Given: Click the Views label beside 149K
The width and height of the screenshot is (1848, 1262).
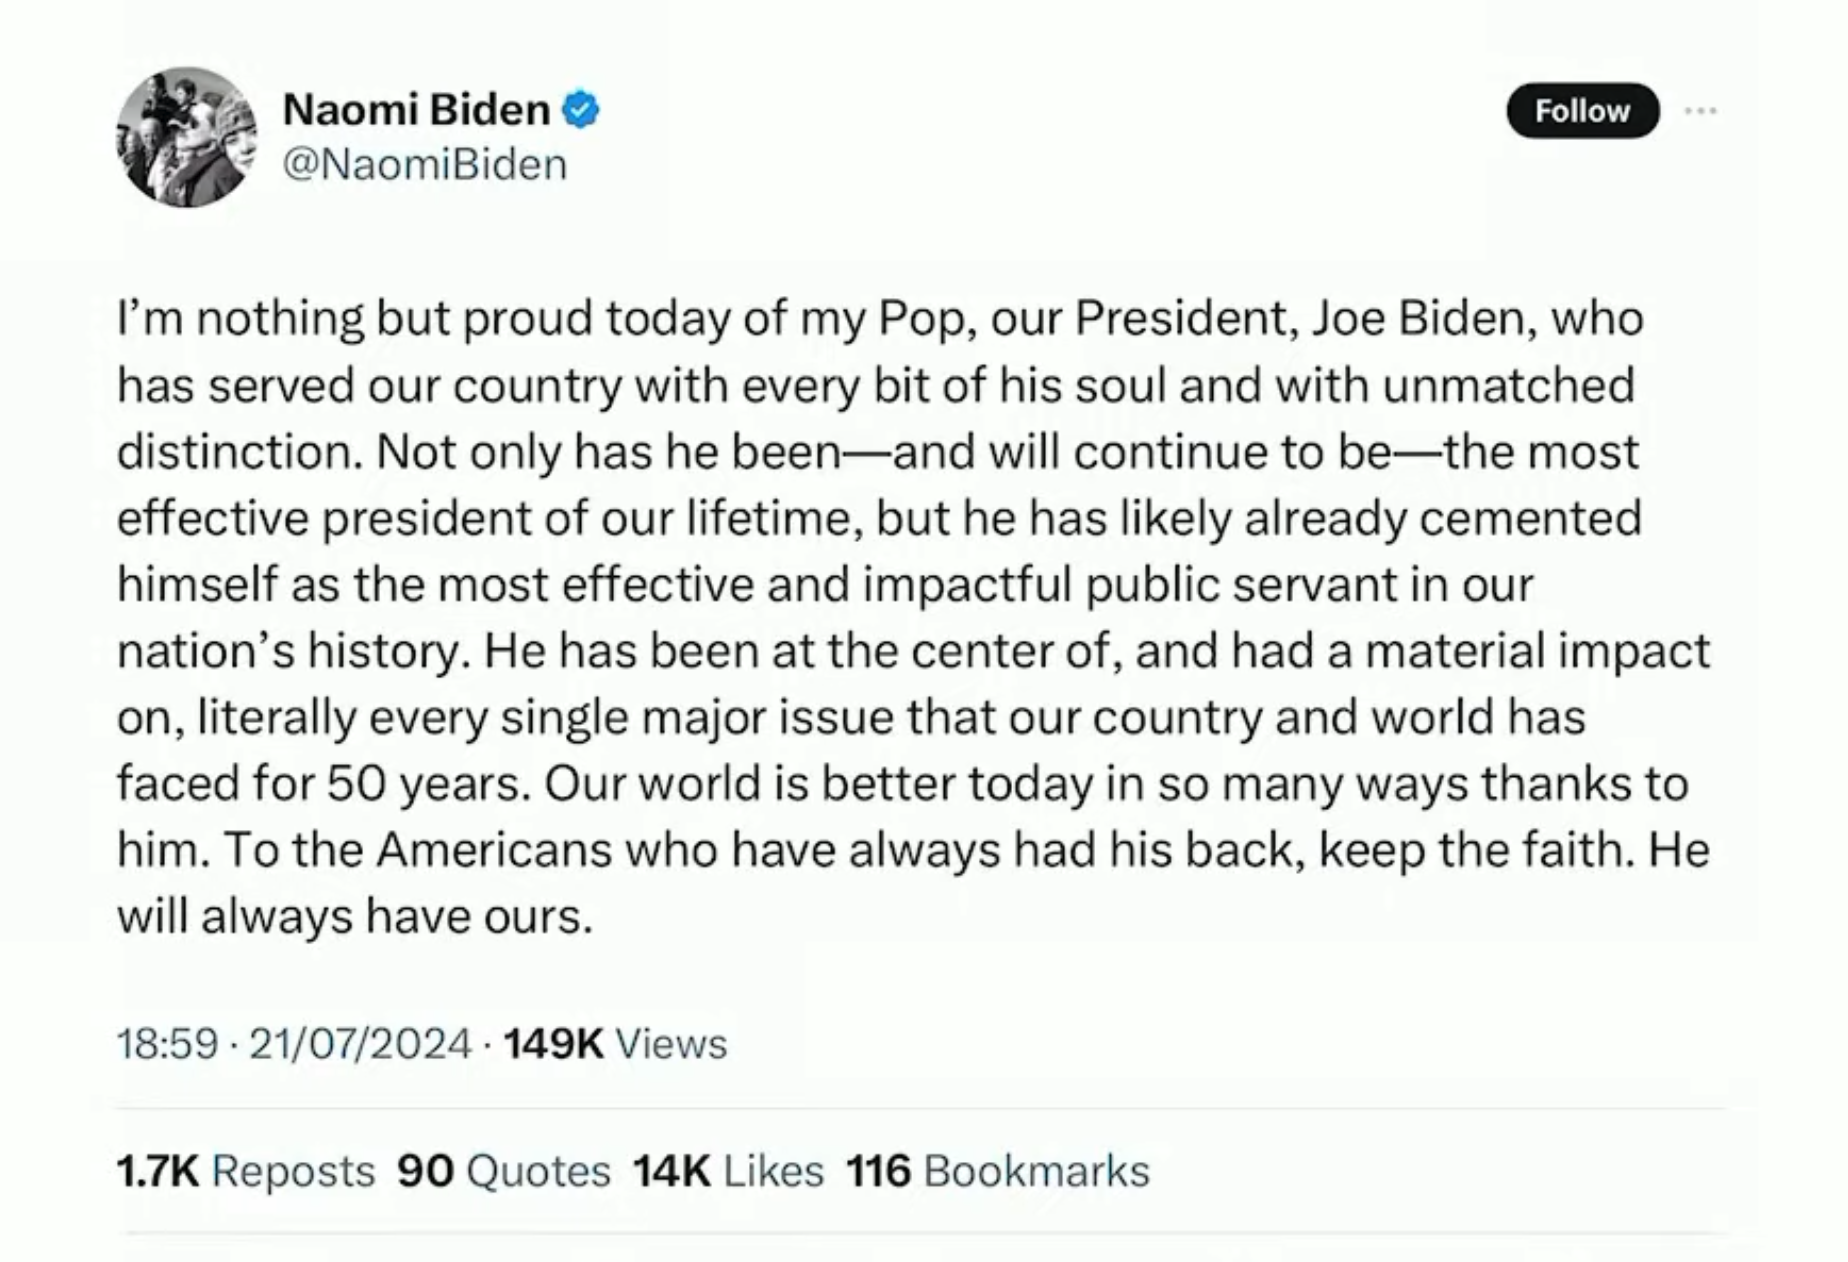Looking at the screenshot, I should [x=671, y=1044].
